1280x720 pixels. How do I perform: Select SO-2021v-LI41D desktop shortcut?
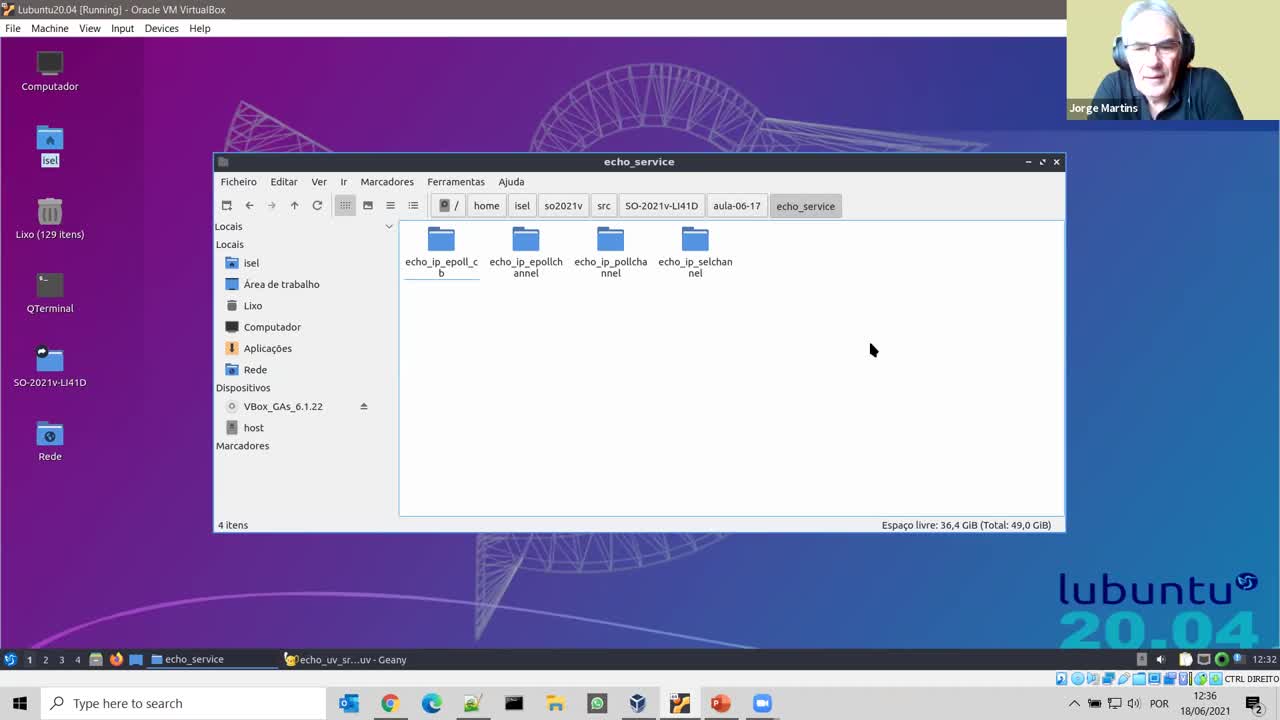(50, 367)
